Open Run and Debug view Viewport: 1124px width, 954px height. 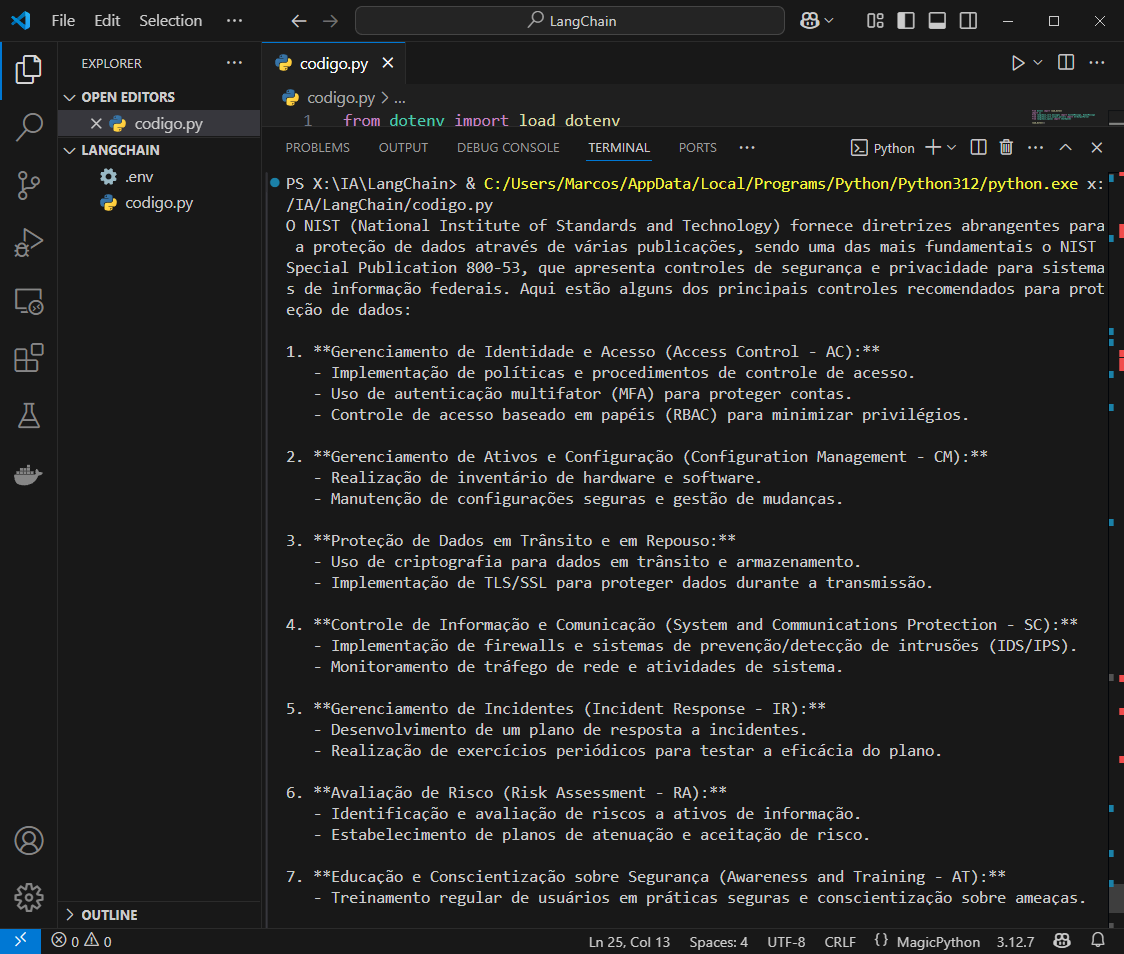29,243
